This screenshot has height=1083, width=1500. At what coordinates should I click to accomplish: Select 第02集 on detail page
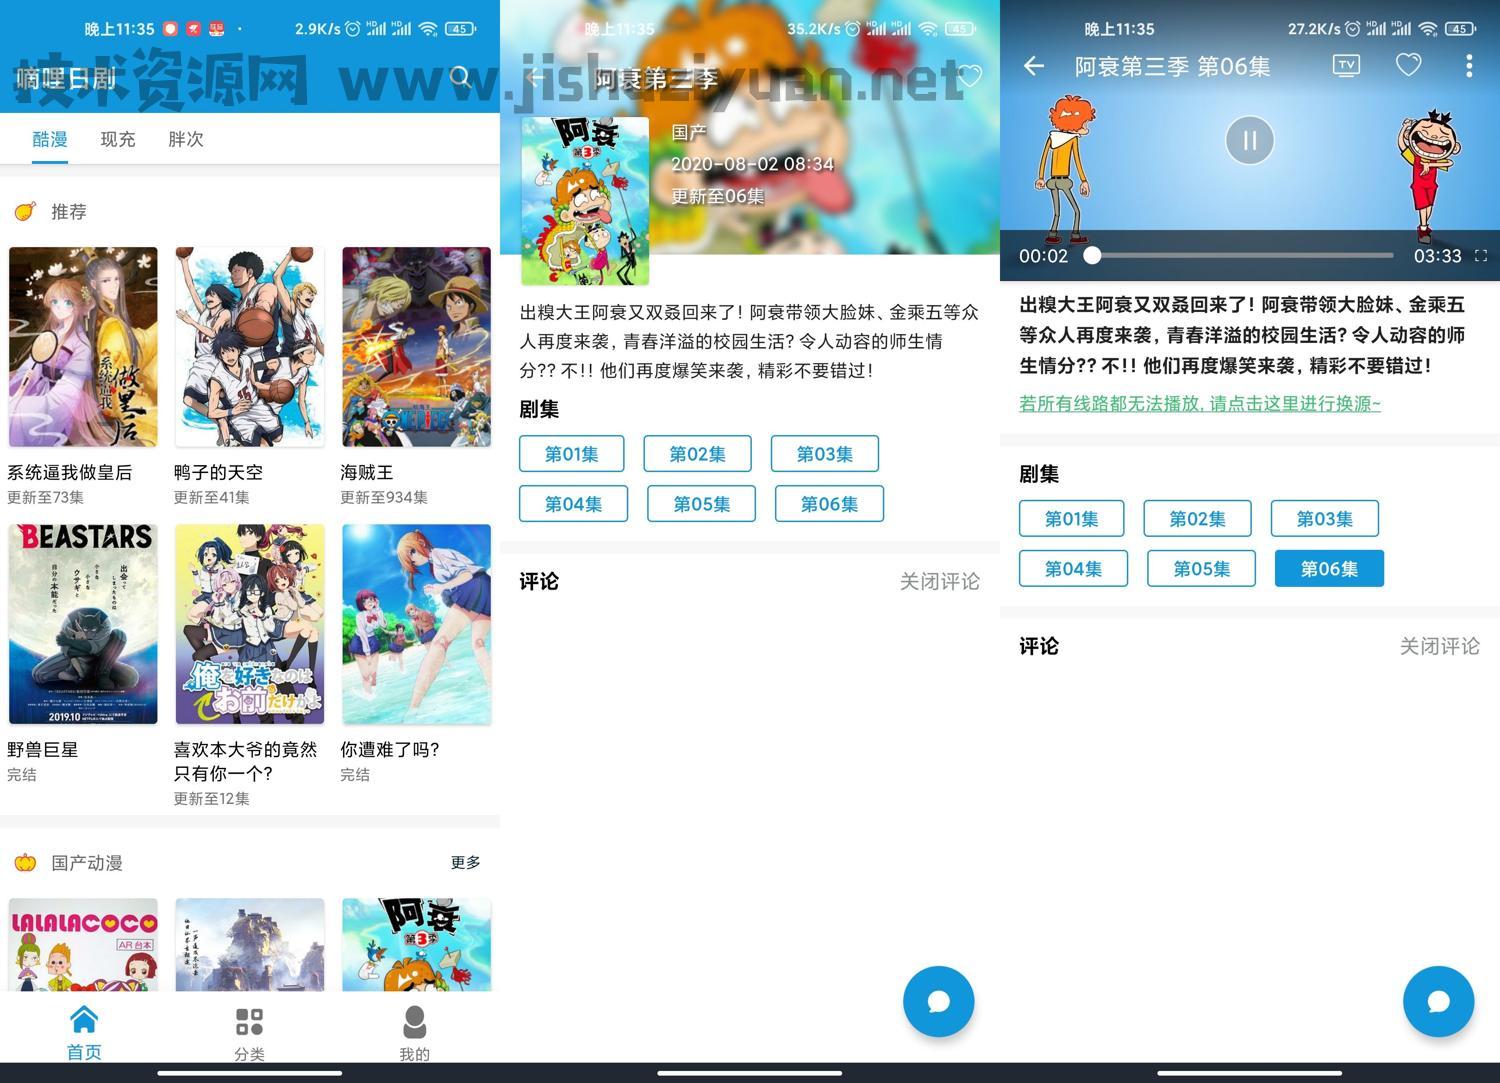697,454
